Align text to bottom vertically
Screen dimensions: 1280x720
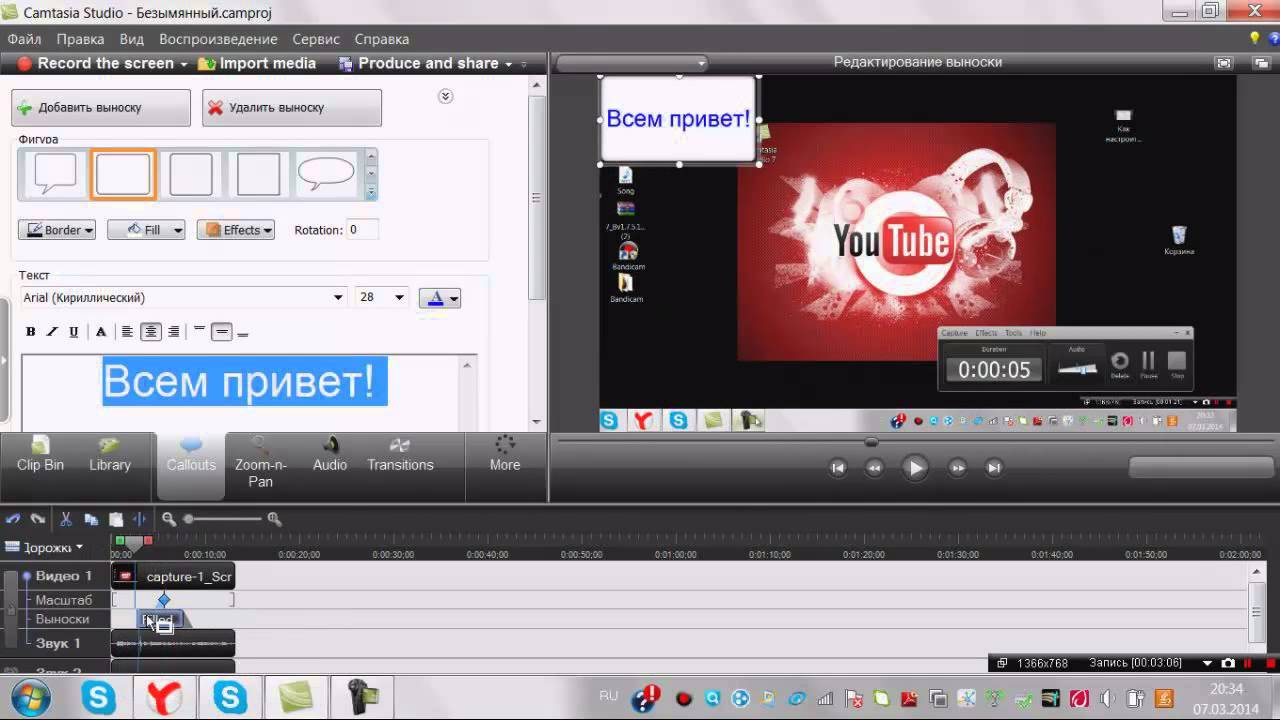click(x=243, y=332)
